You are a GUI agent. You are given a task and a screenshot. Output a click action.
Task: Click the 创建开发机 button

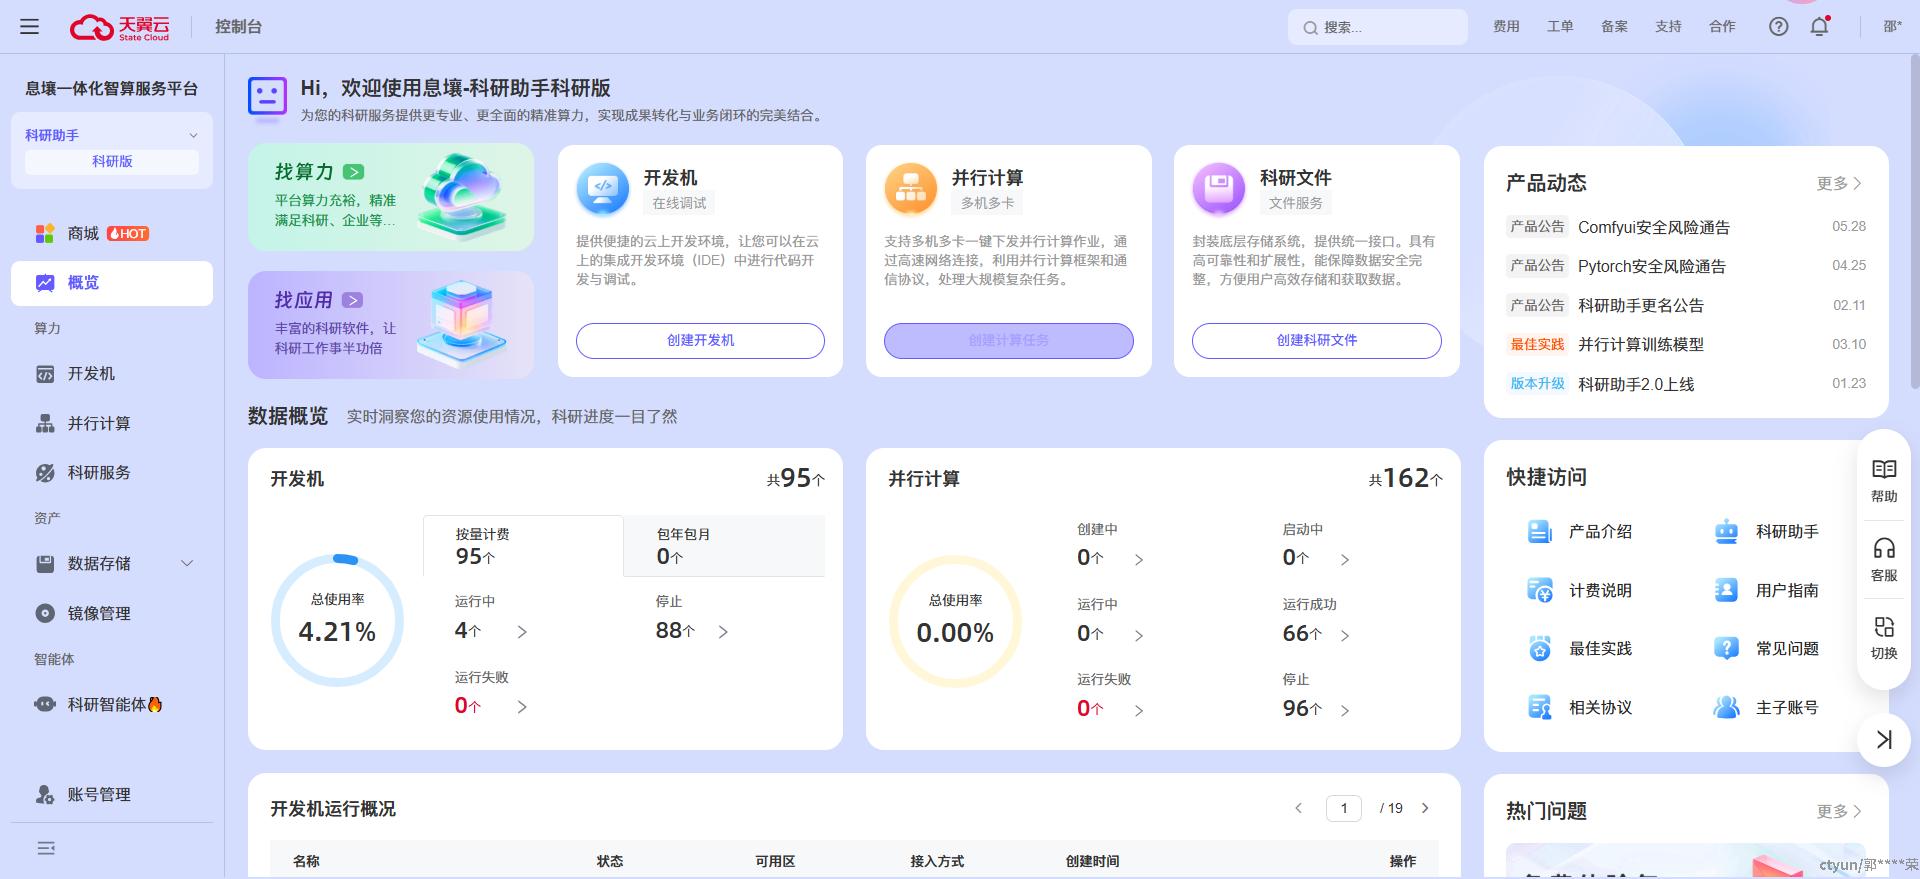[x=700, y=340]
